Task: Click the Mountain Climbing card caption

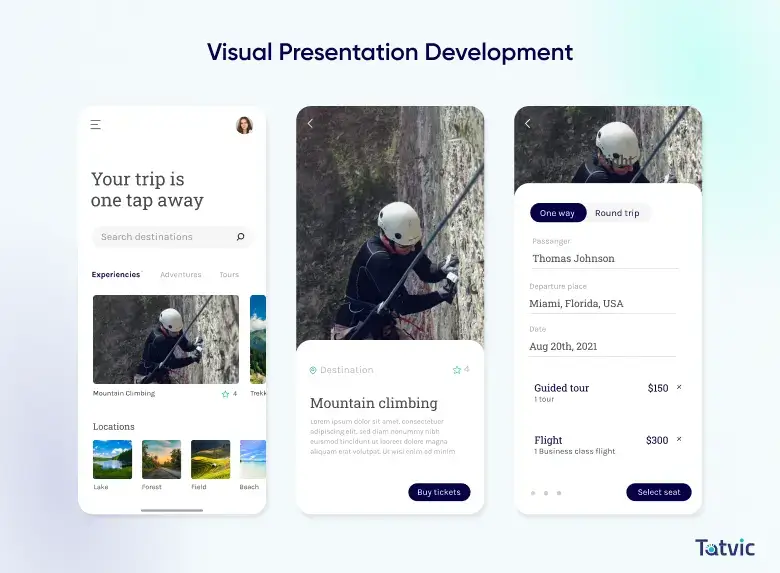Action: point(124,393)
